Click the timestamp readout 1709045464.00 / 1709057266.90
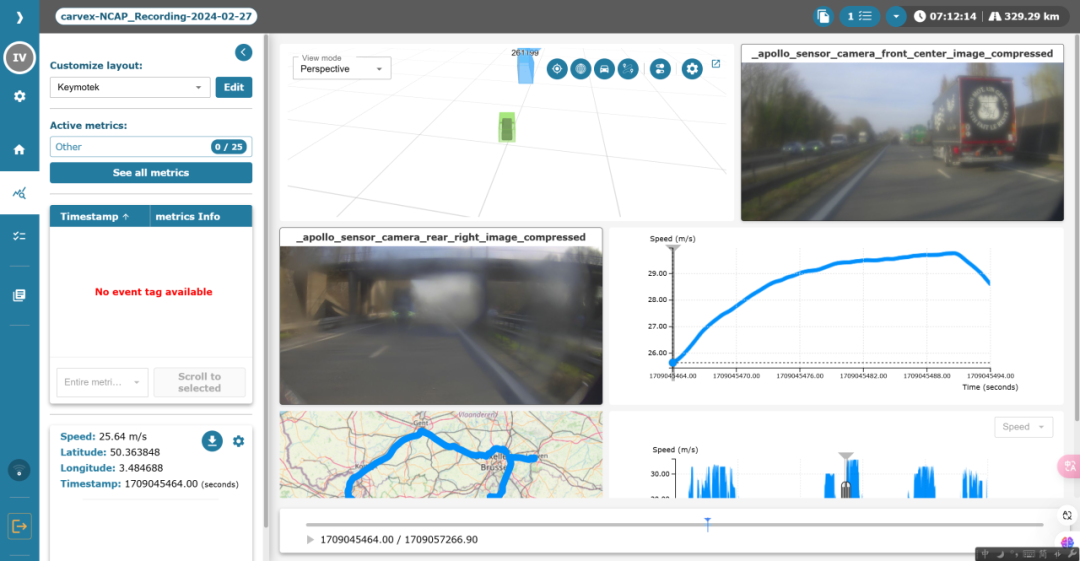The height and width of the screenshot is (561, 1080). [399, 540]
